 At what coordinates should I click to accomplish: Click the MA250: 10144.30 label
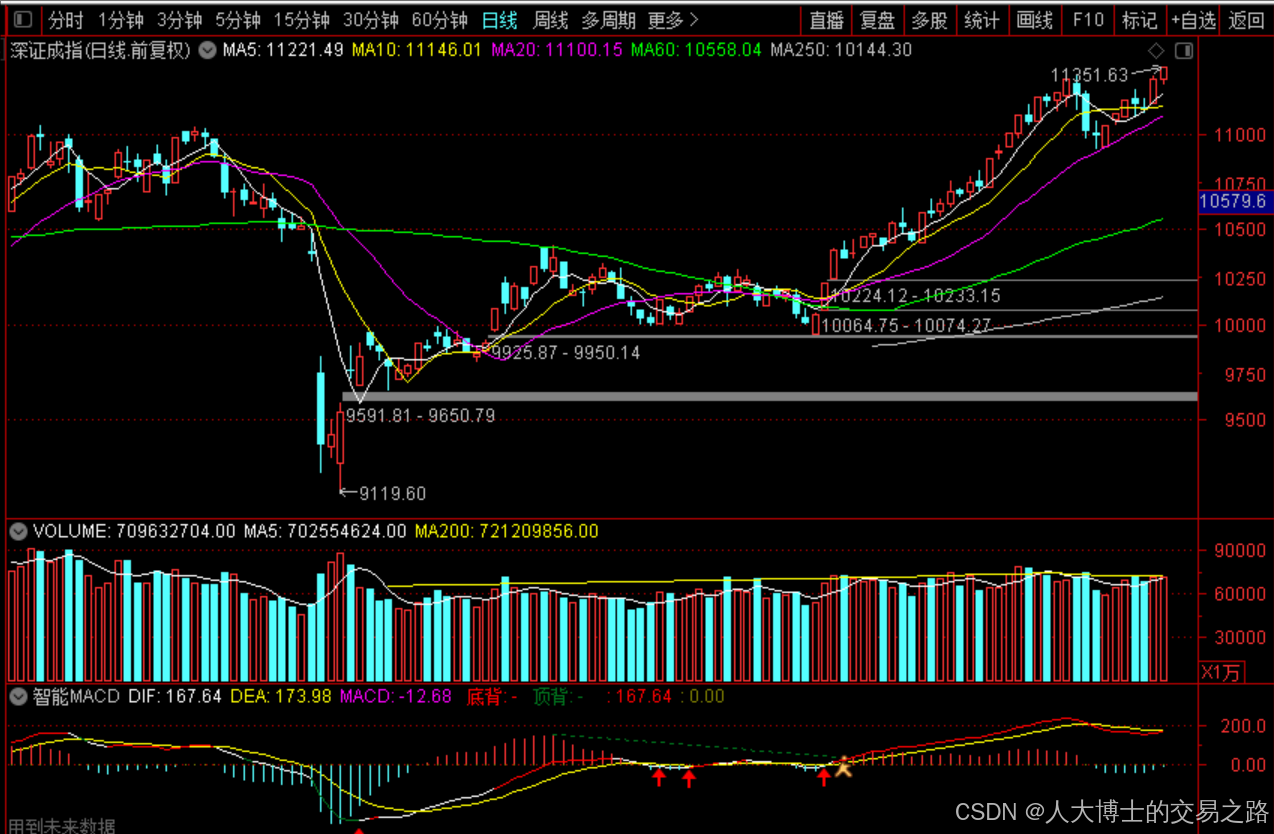pos(841,50)
